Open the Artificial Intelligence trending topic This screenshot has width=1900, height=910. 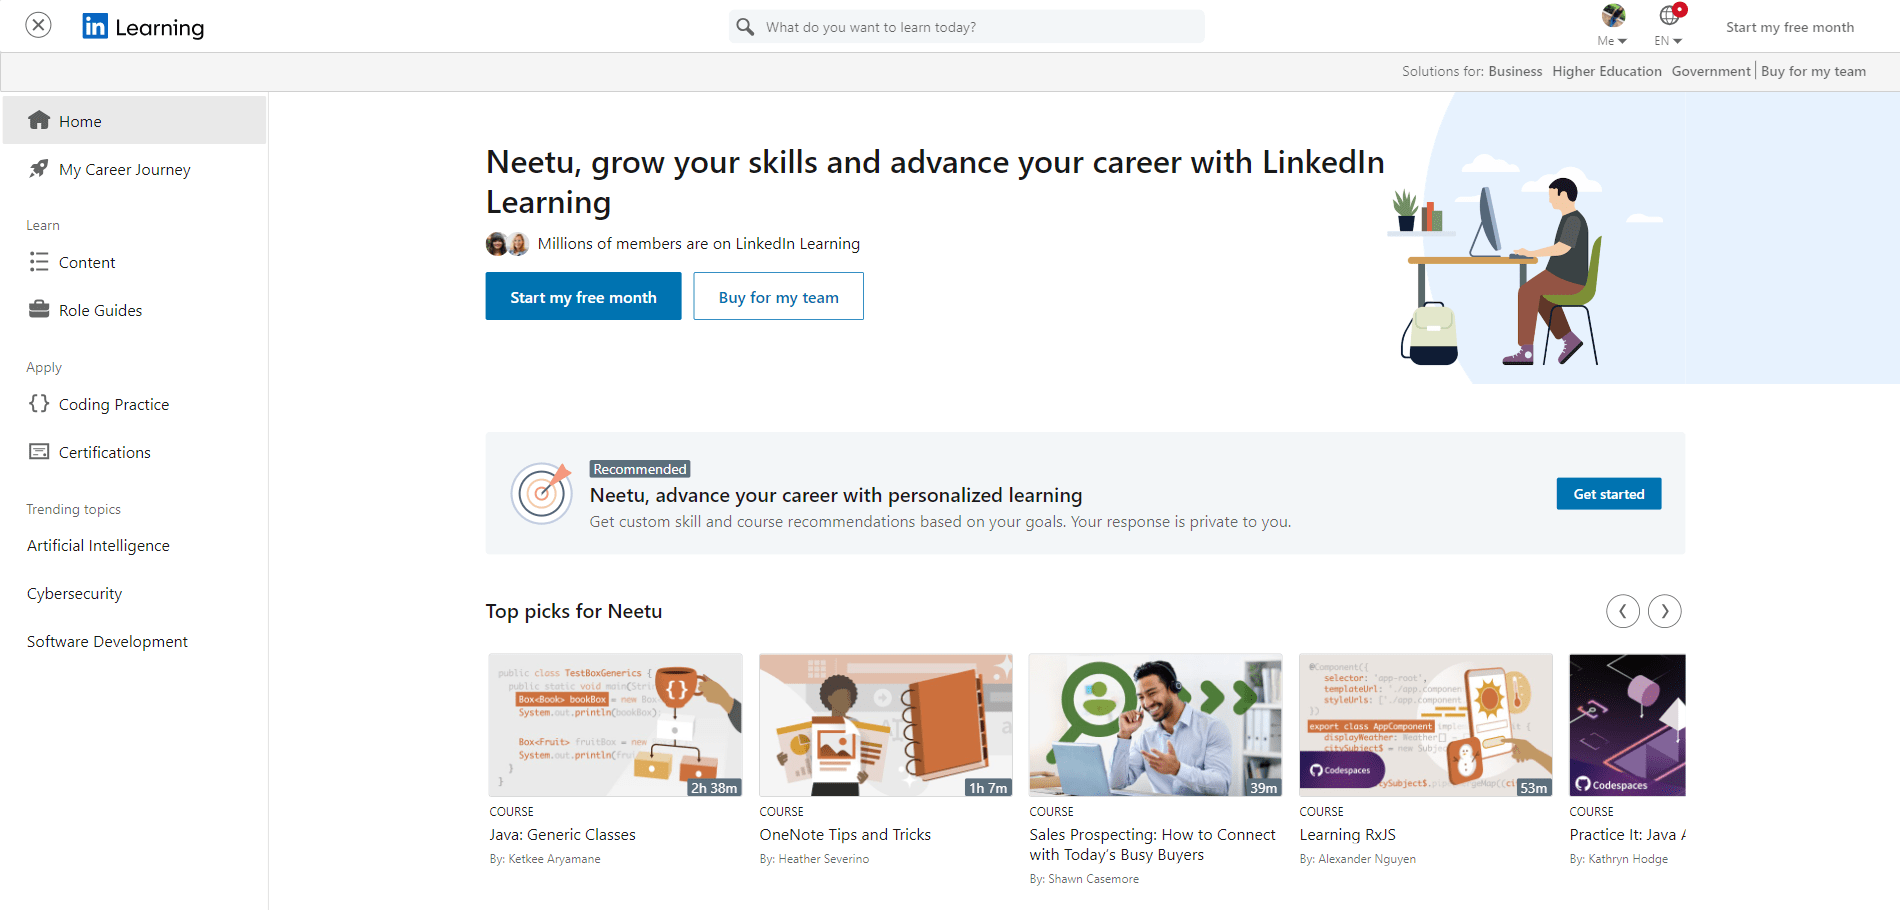click(x=97, y=545)
